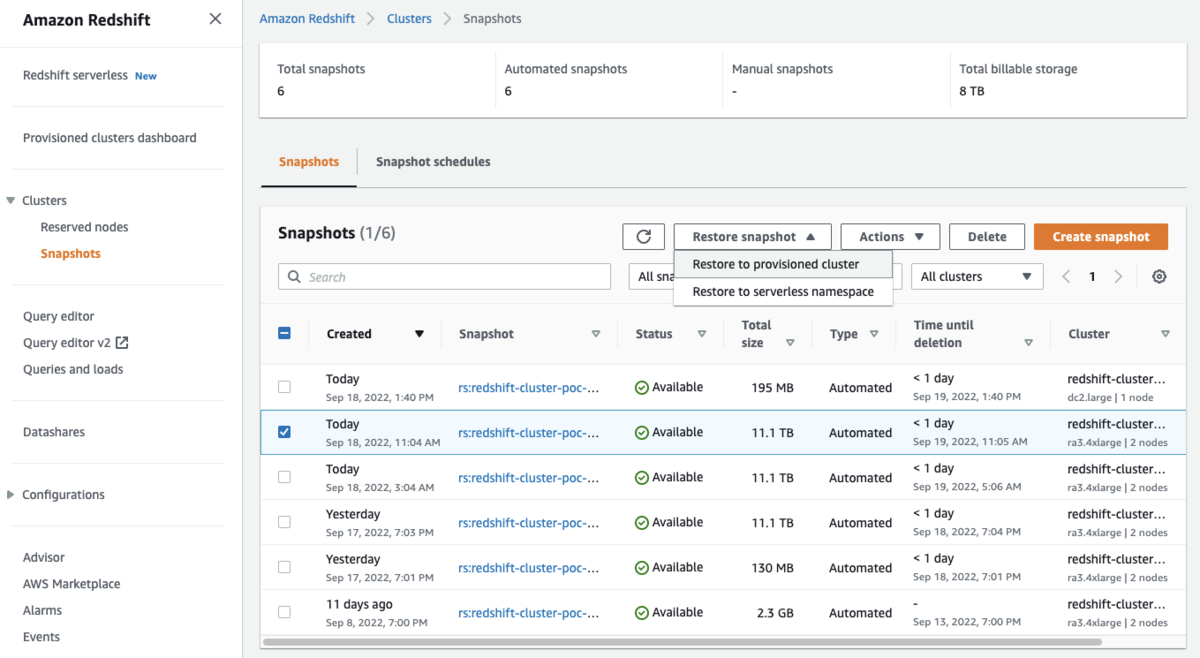1200x658 pixels.
Task: Switch to Snapshot schedules tab
Action: tap(433, 161)
